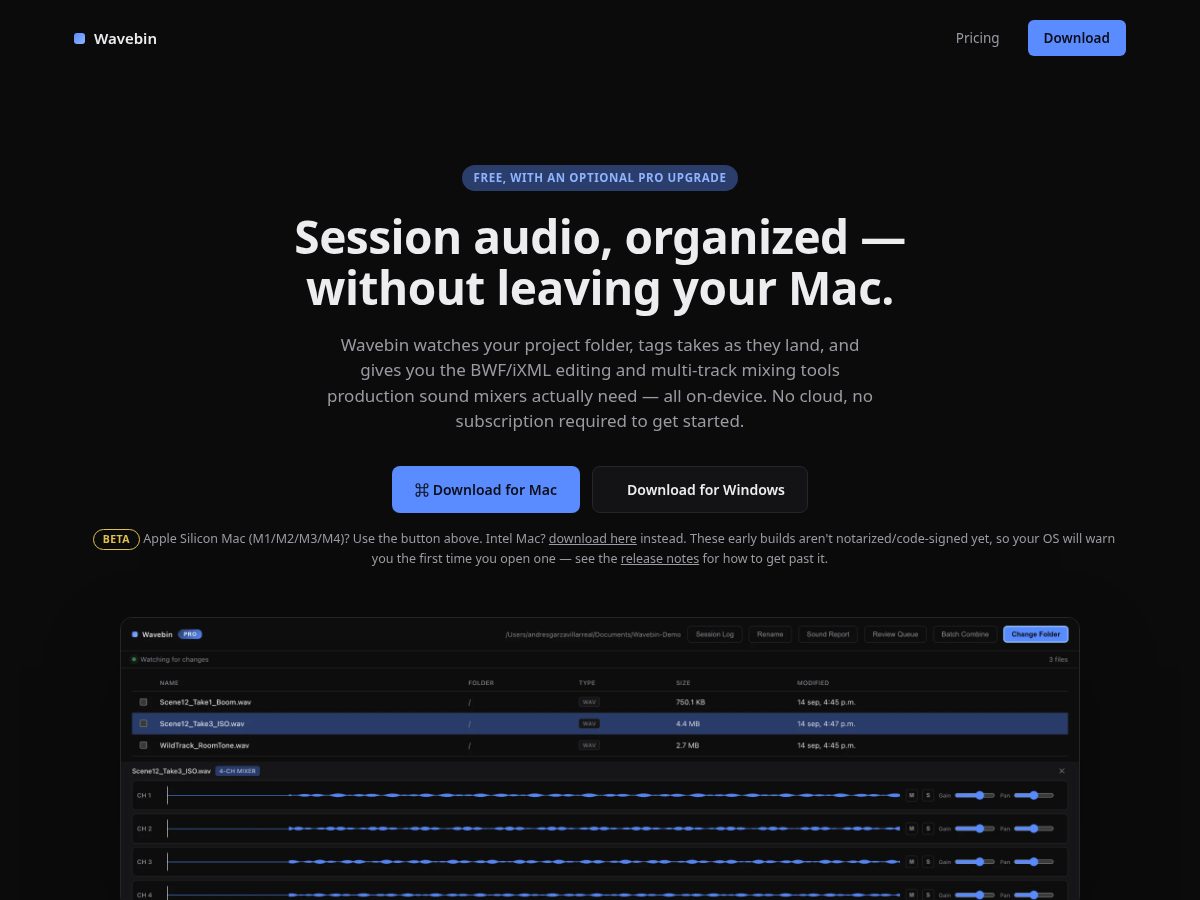This screenshot has height=900, width=1200.
Task: Check the box for Scene12_Take3_ISO.wav
Action: click(143, 723)
